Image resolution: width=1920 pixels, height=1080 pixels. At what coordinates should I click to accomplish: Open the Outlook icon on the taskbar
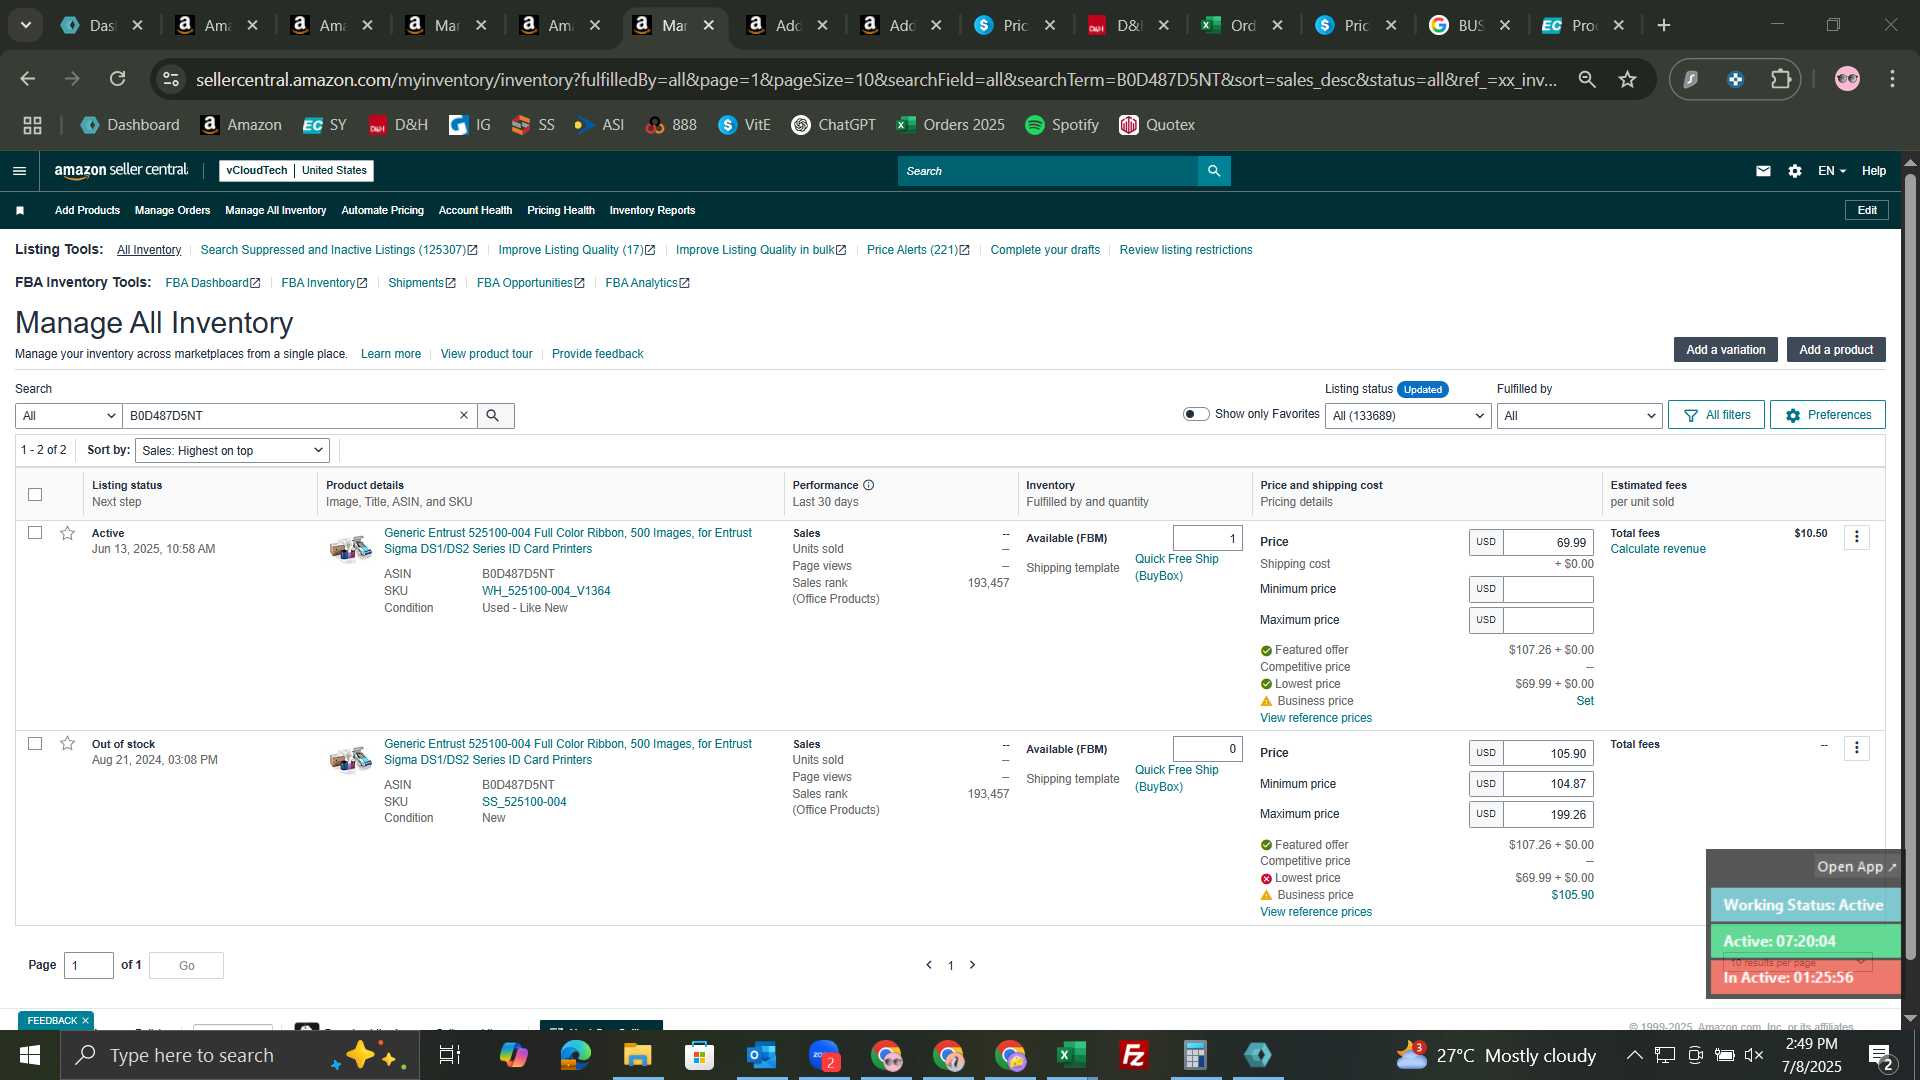point(762,1055)
